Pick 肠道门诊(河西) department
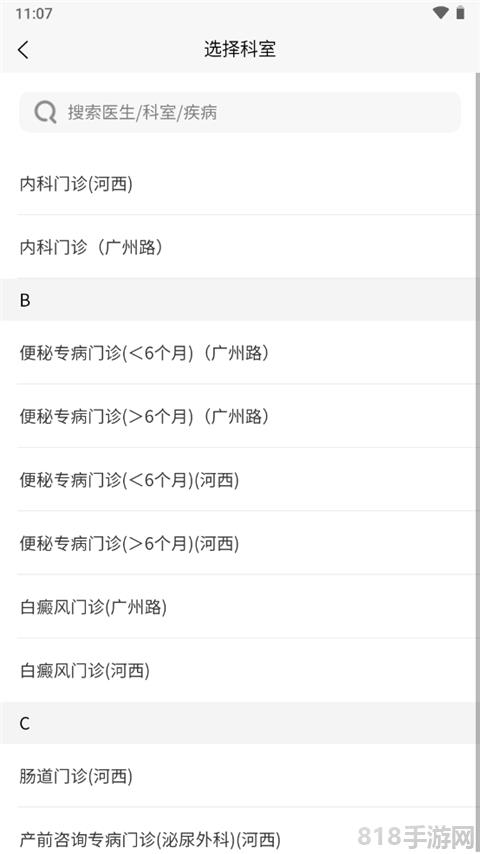480x854 pixels. coord(240,776)
